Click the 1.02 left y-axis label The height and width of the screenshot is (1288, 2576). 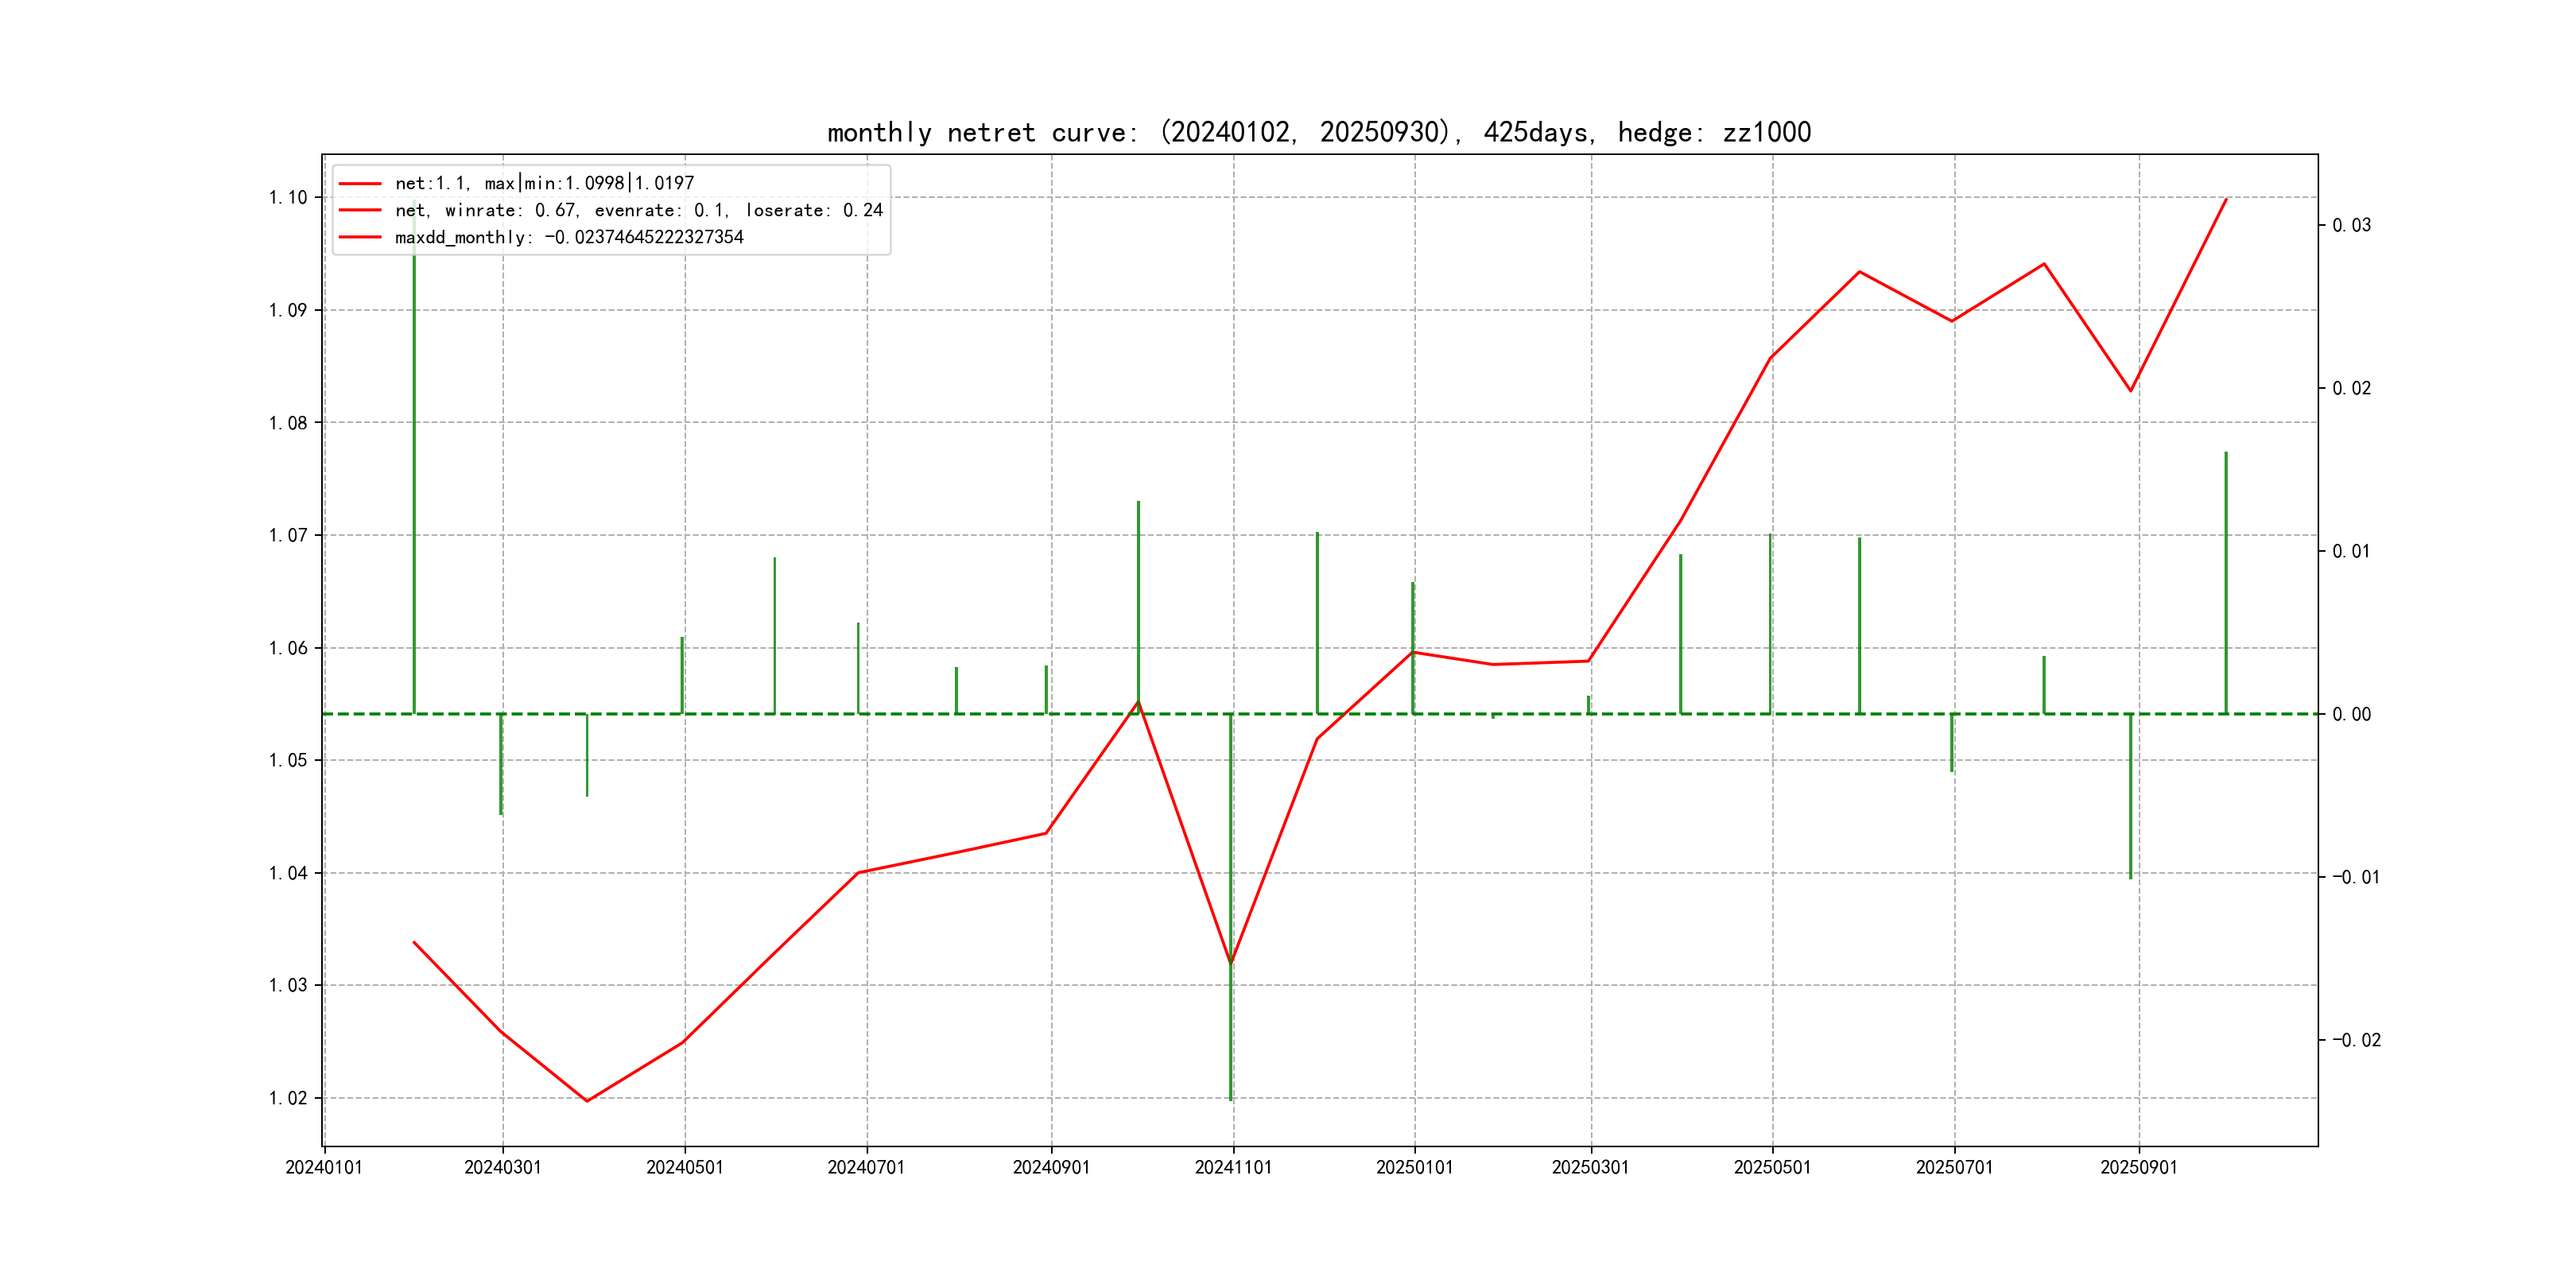coord(288,1098)
